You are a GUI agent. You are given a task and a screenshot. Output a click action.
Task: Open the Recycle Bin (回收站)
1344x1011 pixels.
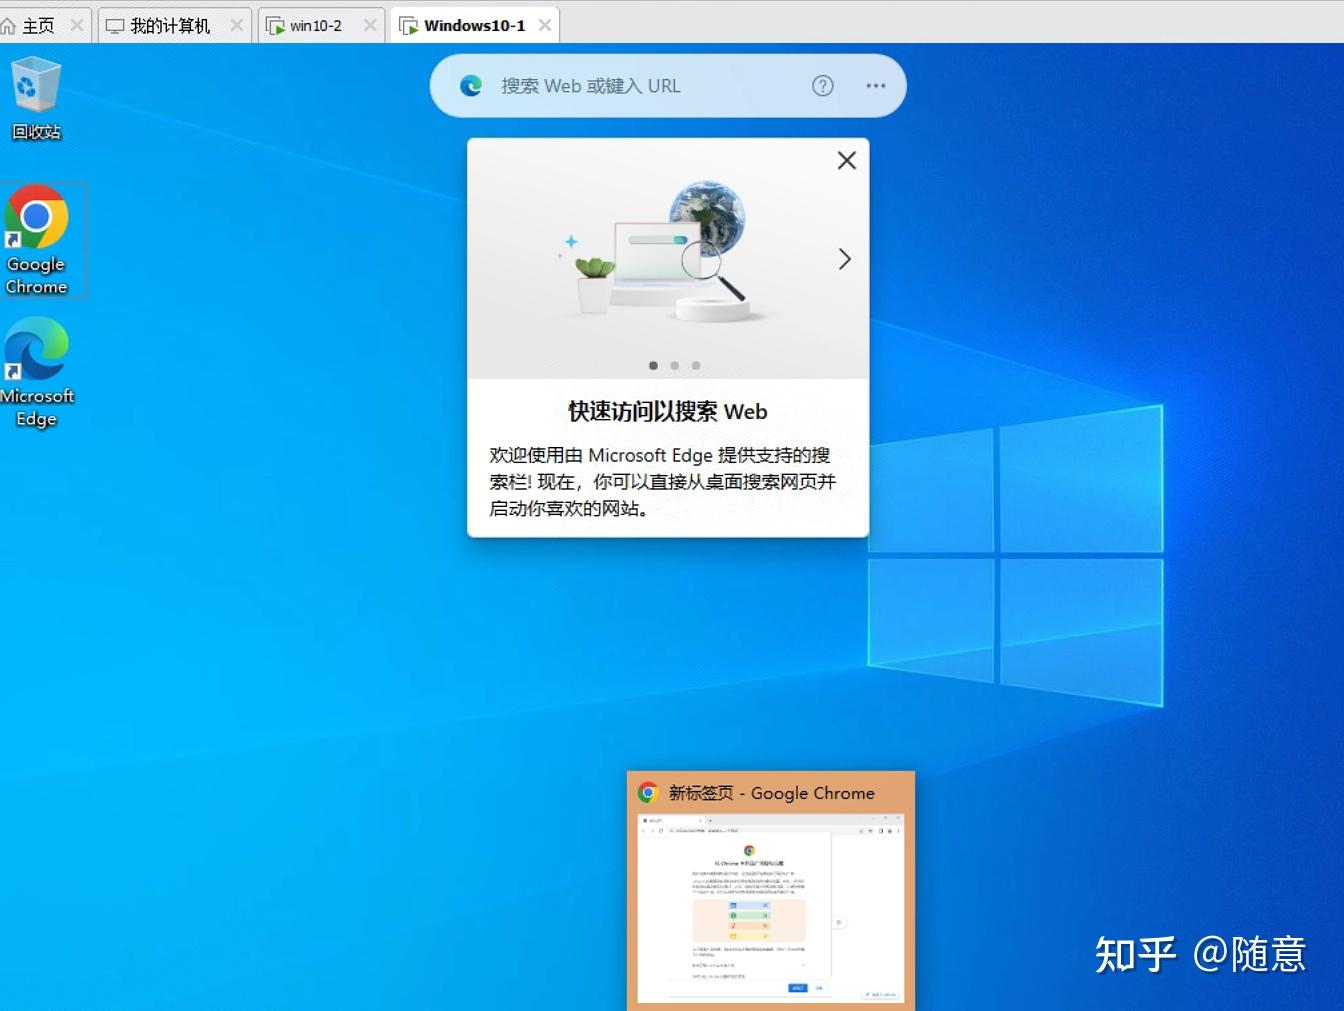(35, 85)
